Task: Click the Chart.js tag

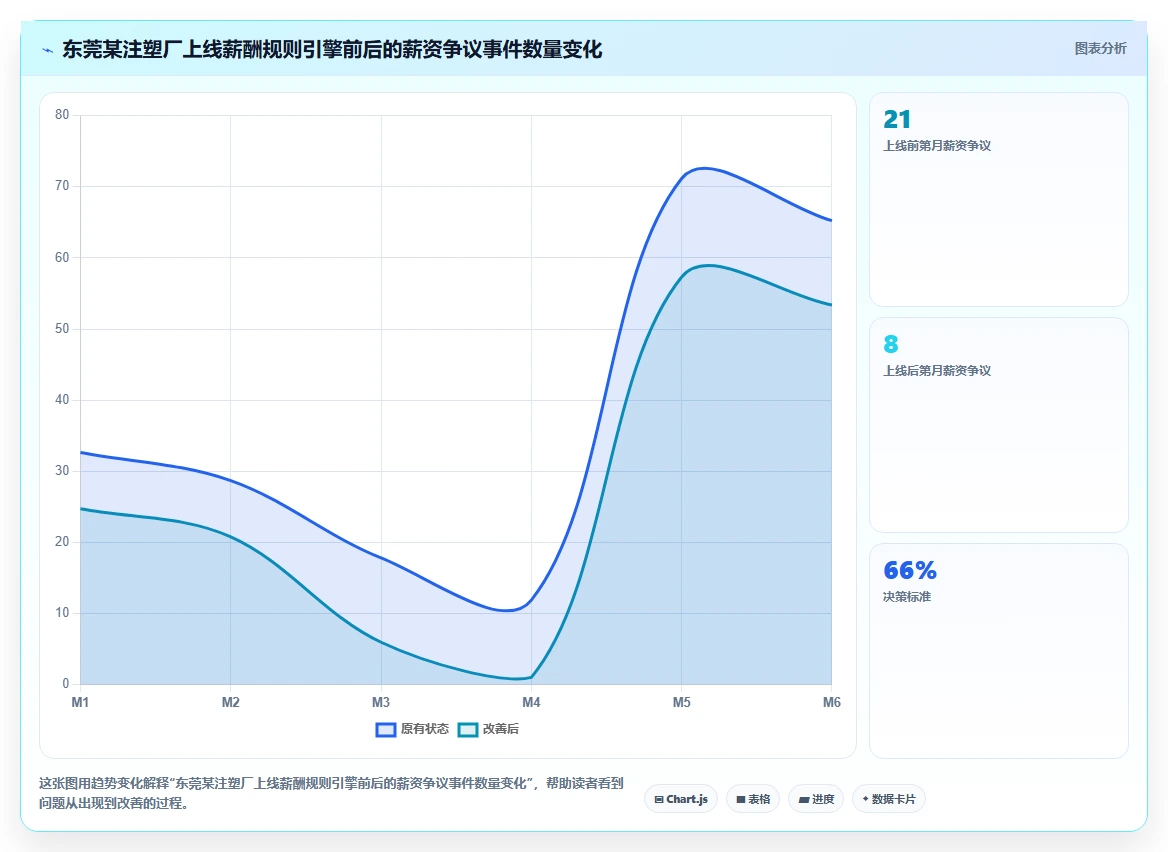Action: point(681,799)
